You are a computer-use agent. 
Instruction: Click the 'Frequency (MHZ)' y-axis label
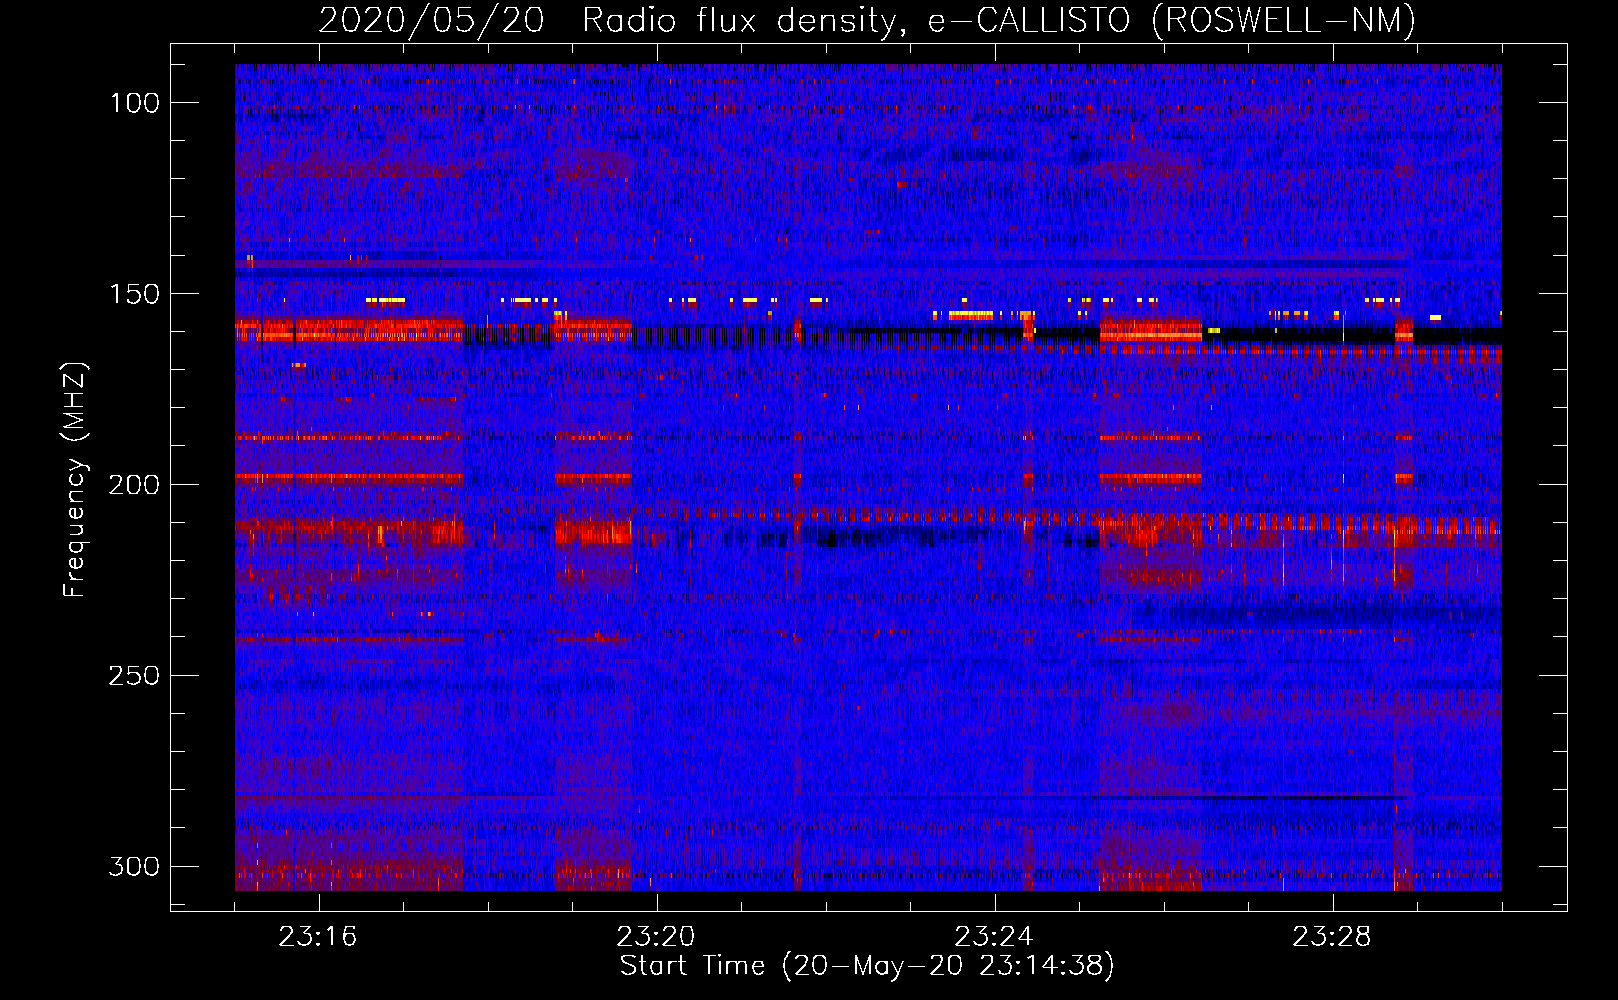coord(75,480)
